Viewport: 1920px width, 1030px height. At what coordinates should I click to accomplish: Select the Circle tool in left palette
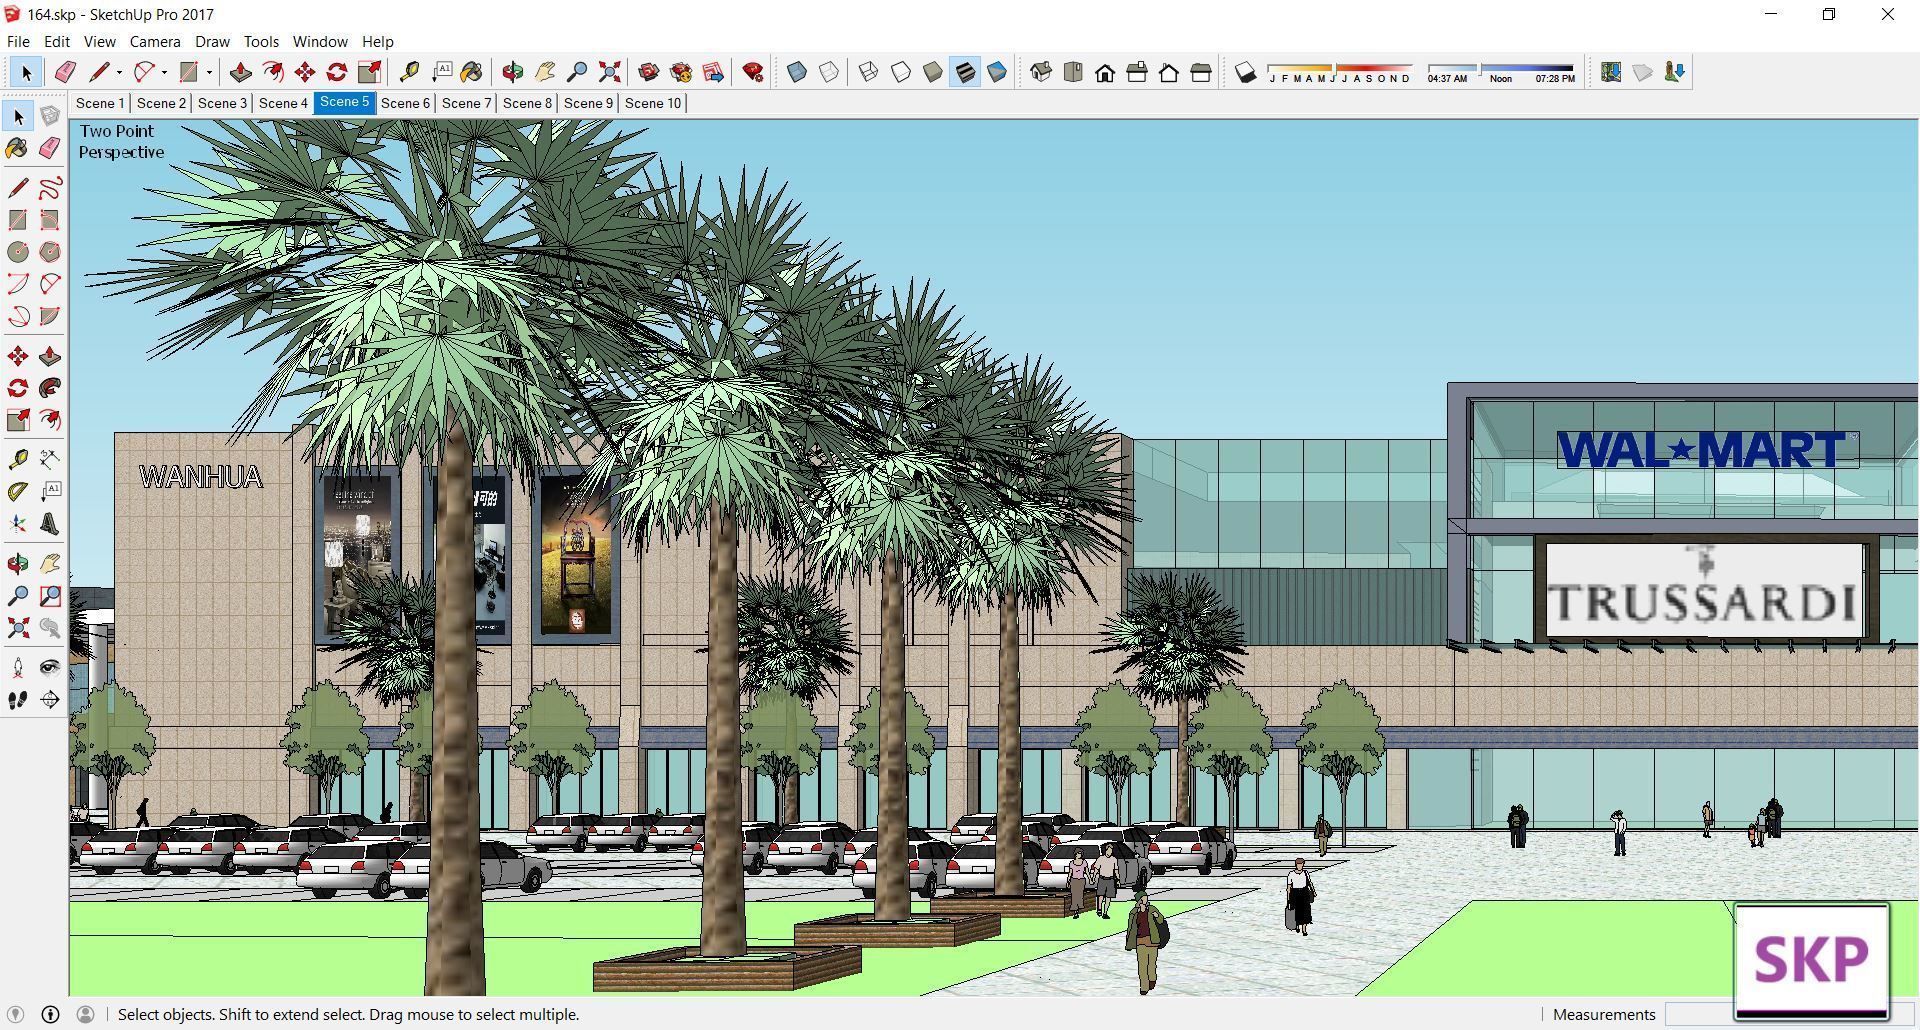18,252
